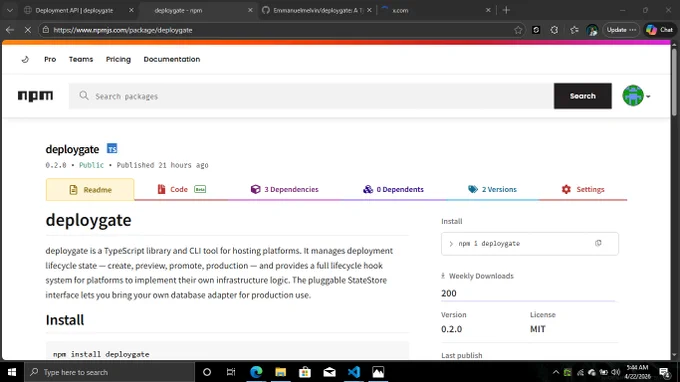This screenshot has width=680, height=382.
Task: Switch to the Emmanuelmelvin/deploygate GitHub tab
Action: pos(318,10)
